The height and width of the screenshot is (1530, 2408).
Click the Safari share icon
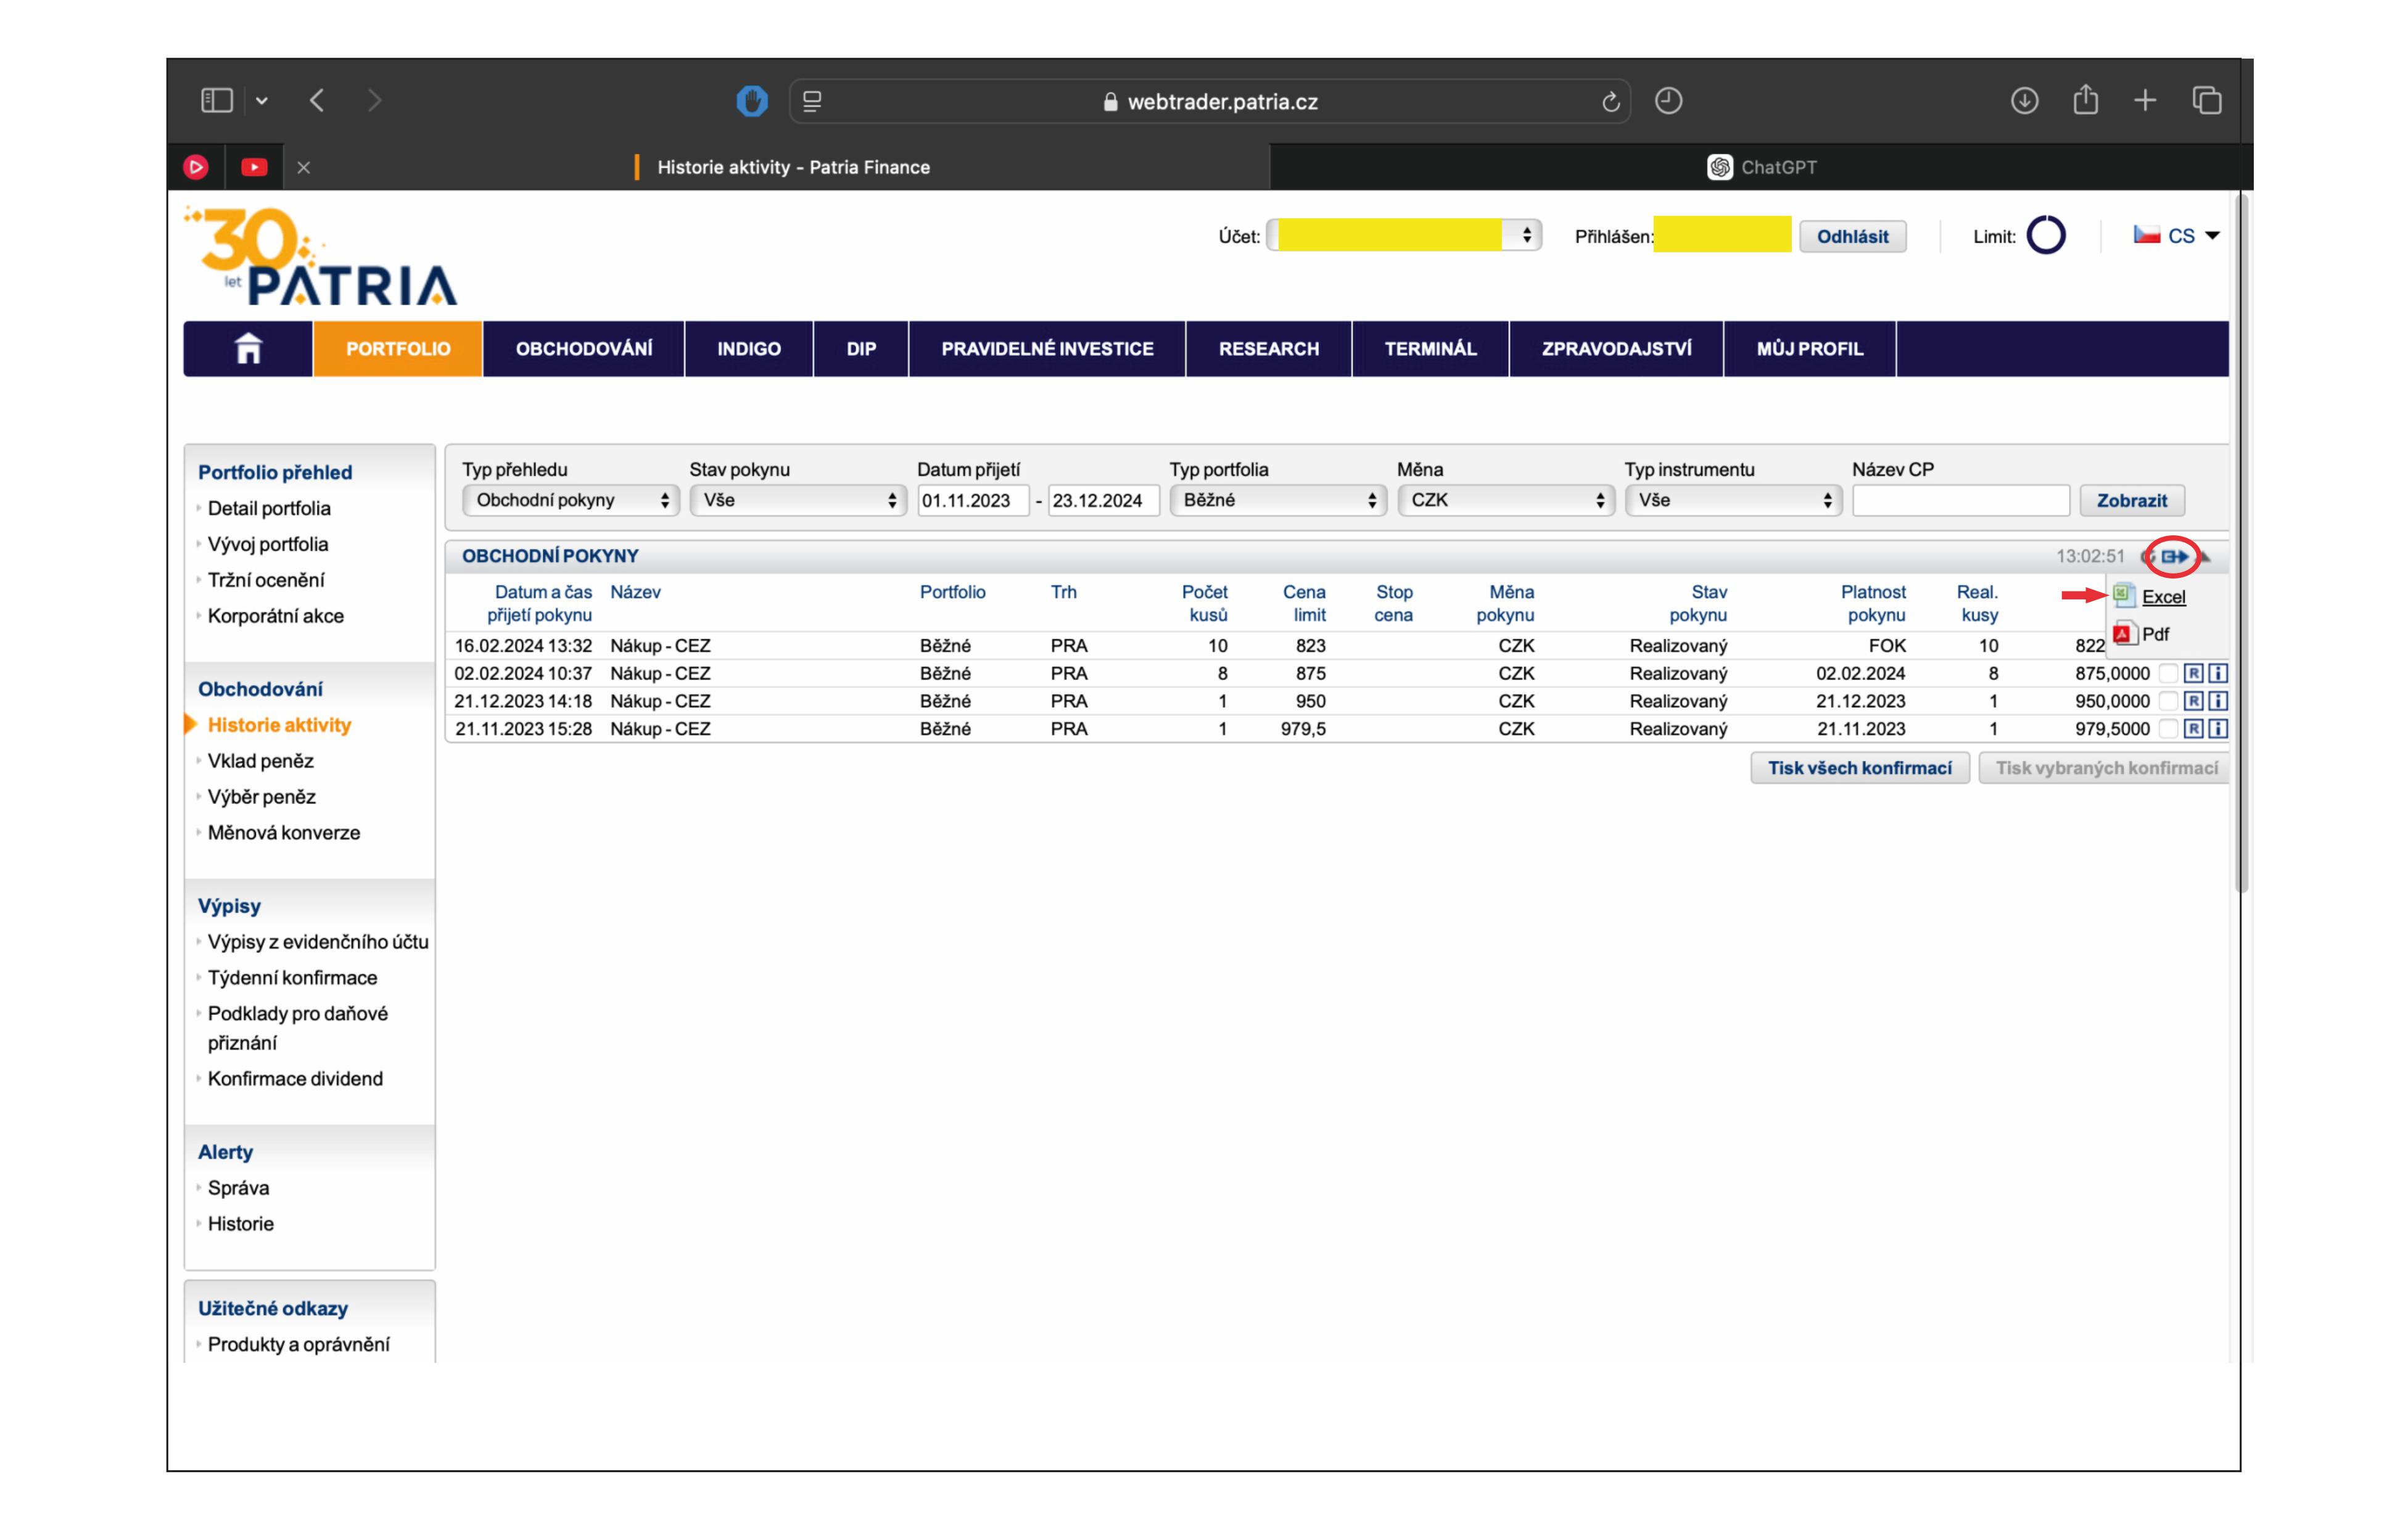2085,101
